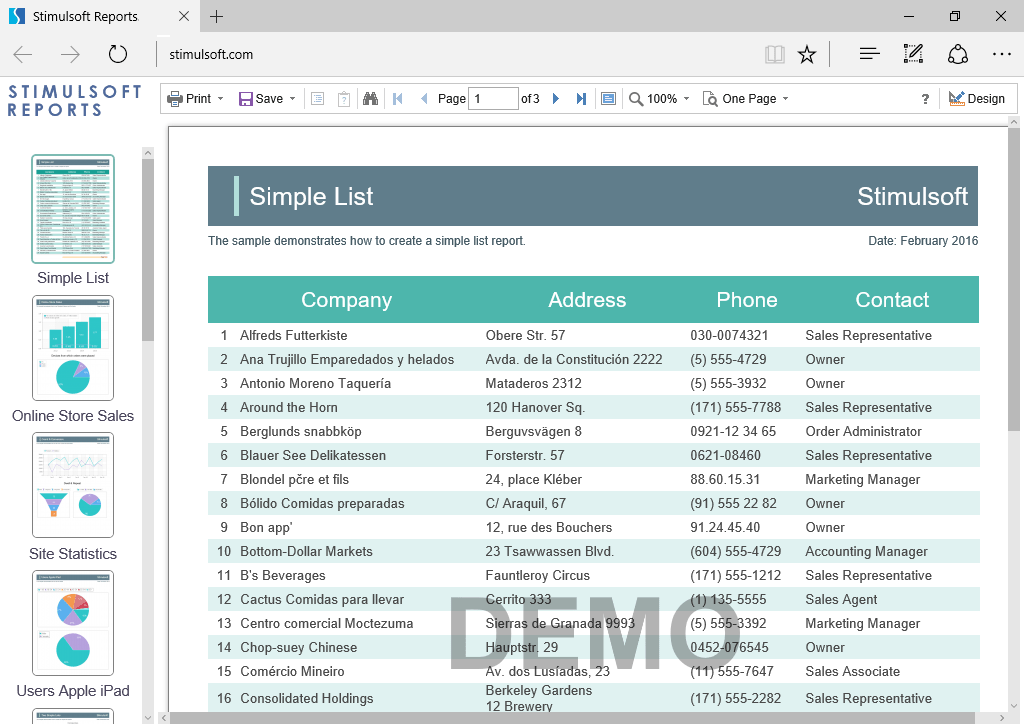Open the browser Hub icon

point(869,54)
